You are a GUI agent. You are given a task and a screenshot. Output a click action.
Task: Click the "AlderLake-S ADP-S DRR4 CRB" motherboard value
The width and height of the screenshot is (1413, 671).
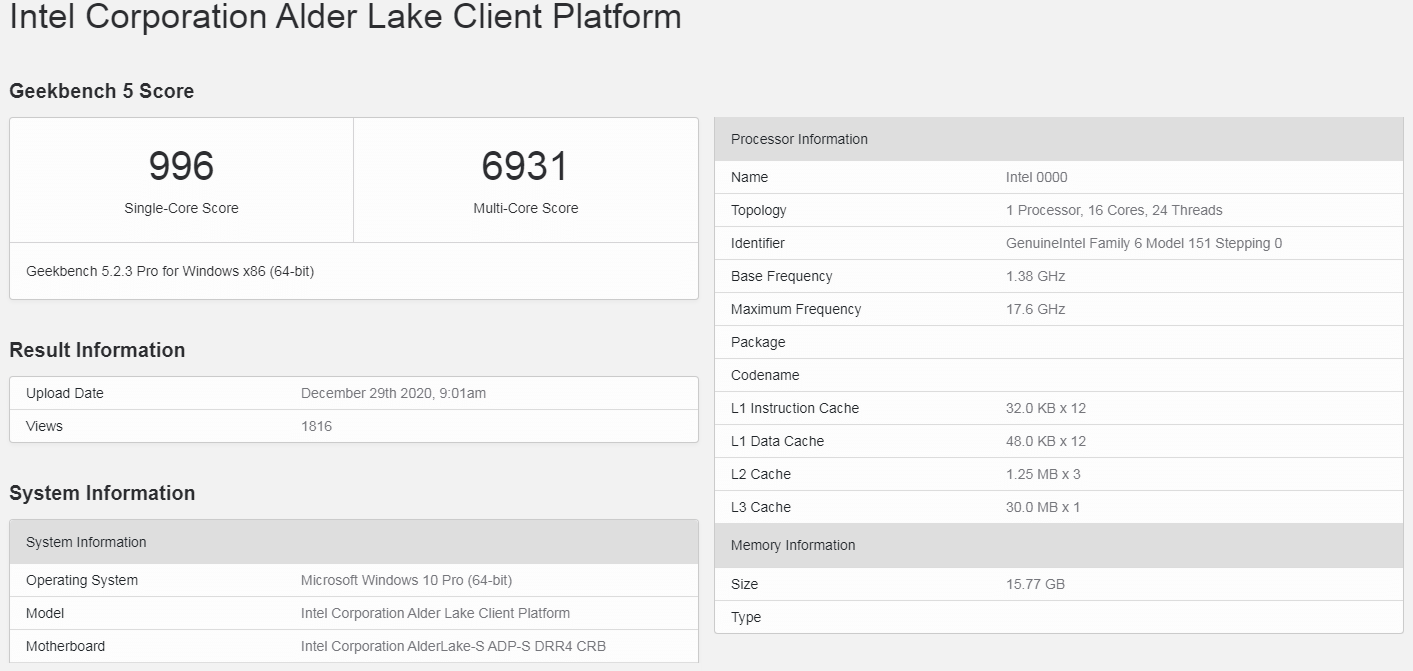coord(453,646)
